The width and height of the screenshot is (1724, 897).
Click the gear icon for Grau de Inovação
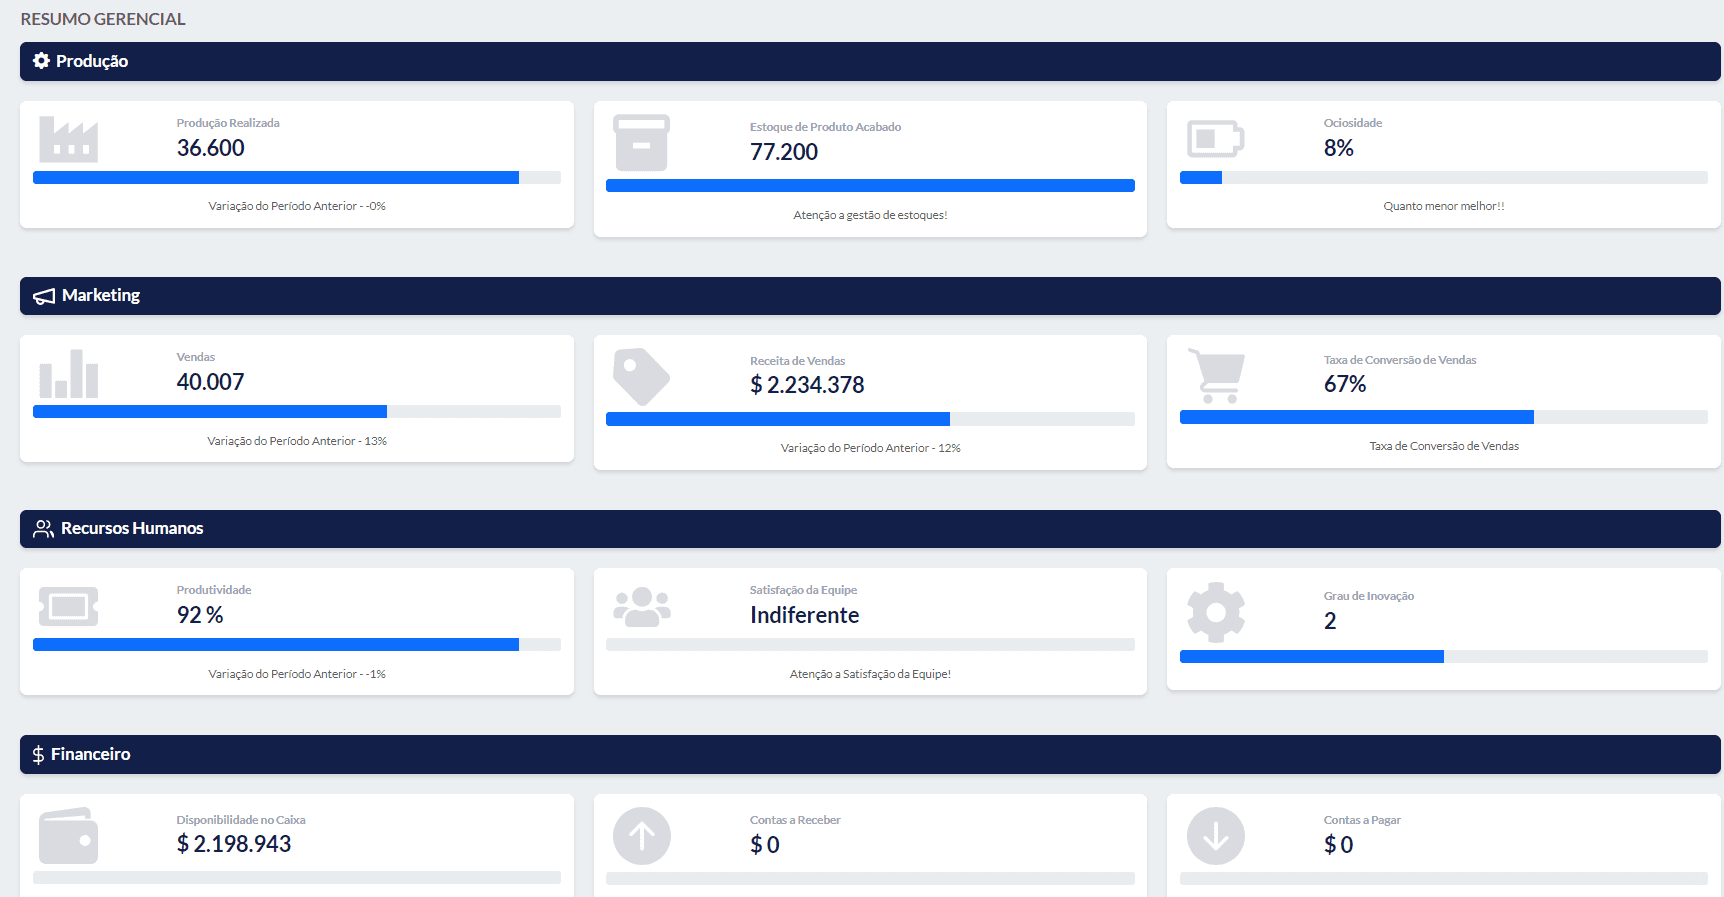[1215, 611]
